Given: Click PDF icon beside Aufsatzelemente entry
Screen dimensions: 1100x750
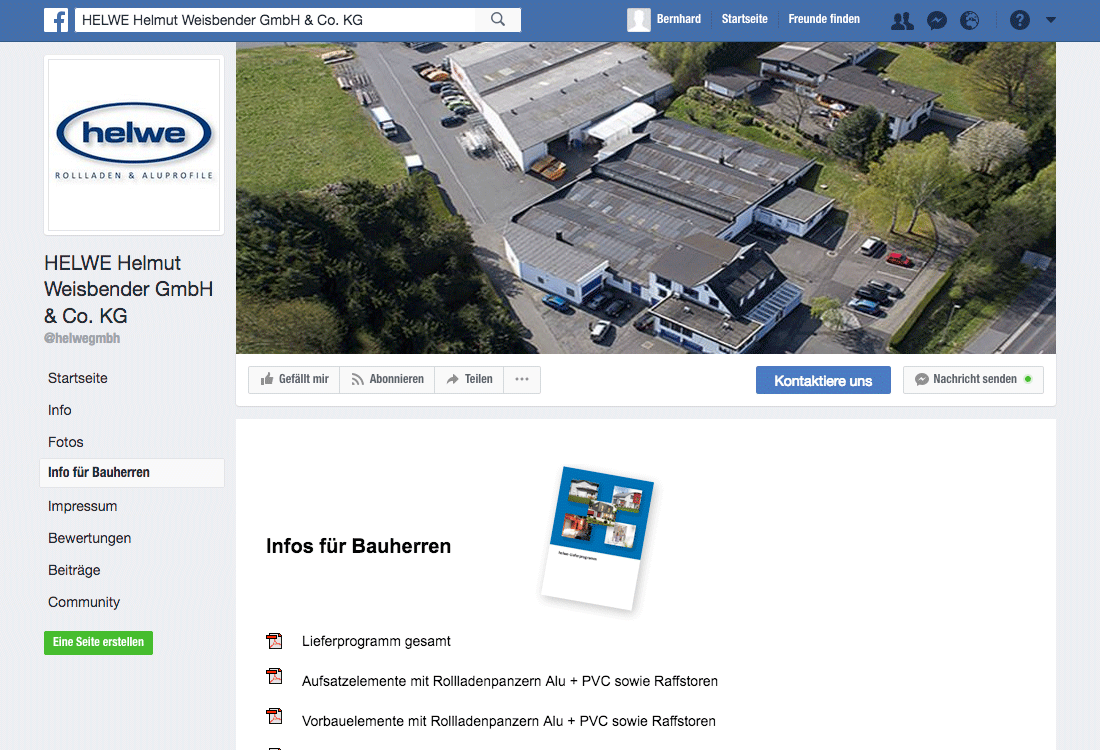Looking at the screenshot, I should pos(274,676).
